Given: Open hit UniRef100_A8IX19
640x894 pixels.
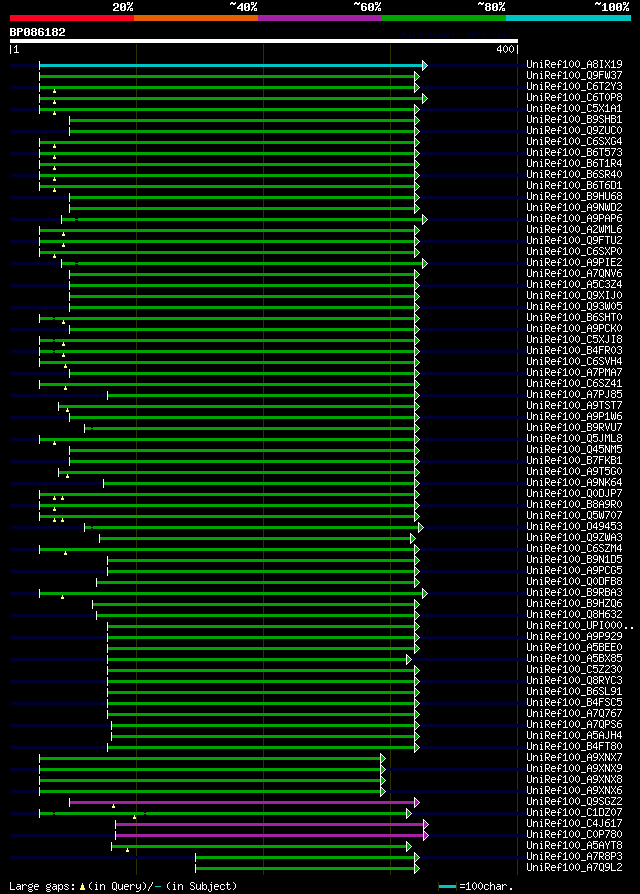Looking at the screenshot, I should 574,64.
